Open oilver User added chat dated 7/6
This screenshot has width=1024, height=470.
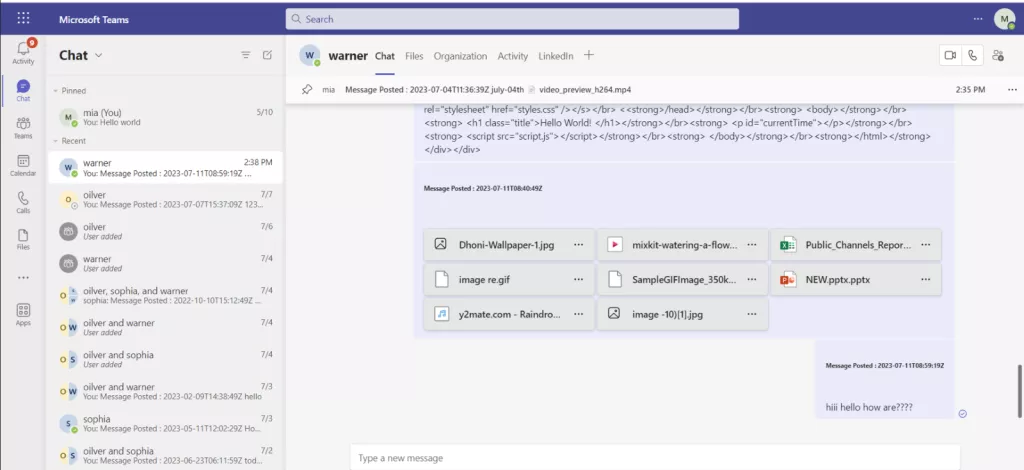[x=166, y=232]
